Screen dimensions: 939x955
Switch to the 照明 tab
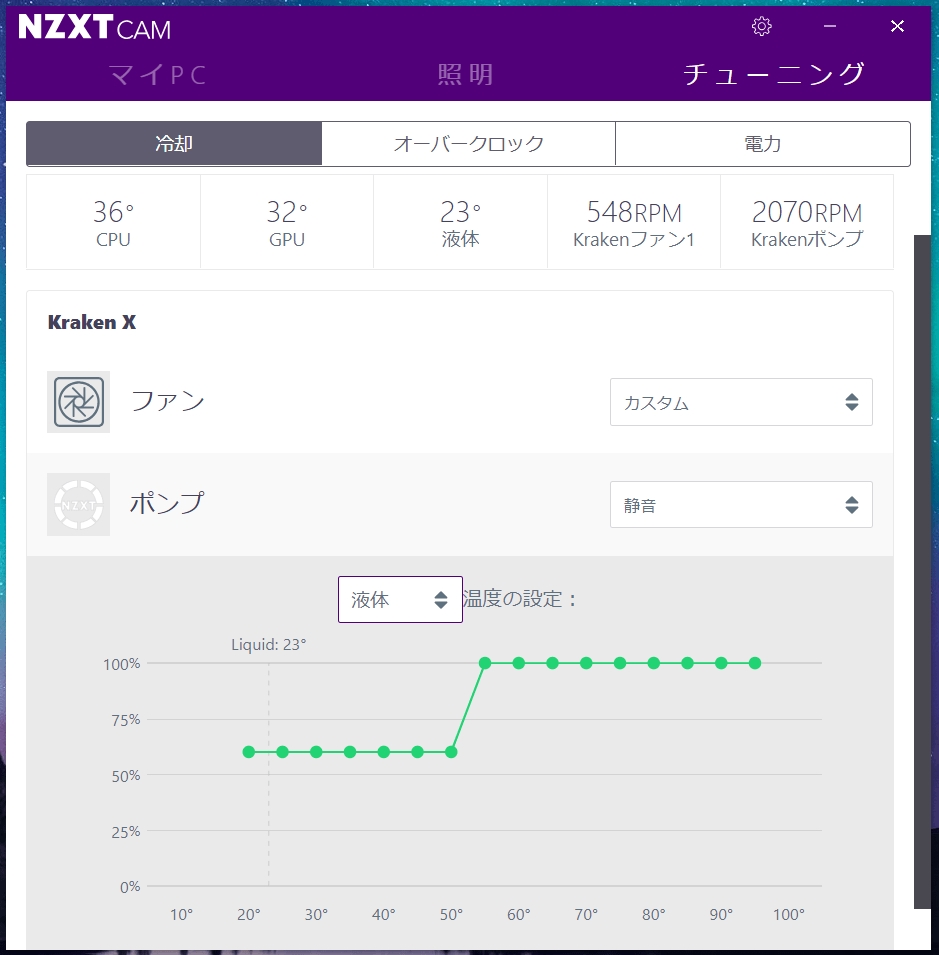(465, 75)
